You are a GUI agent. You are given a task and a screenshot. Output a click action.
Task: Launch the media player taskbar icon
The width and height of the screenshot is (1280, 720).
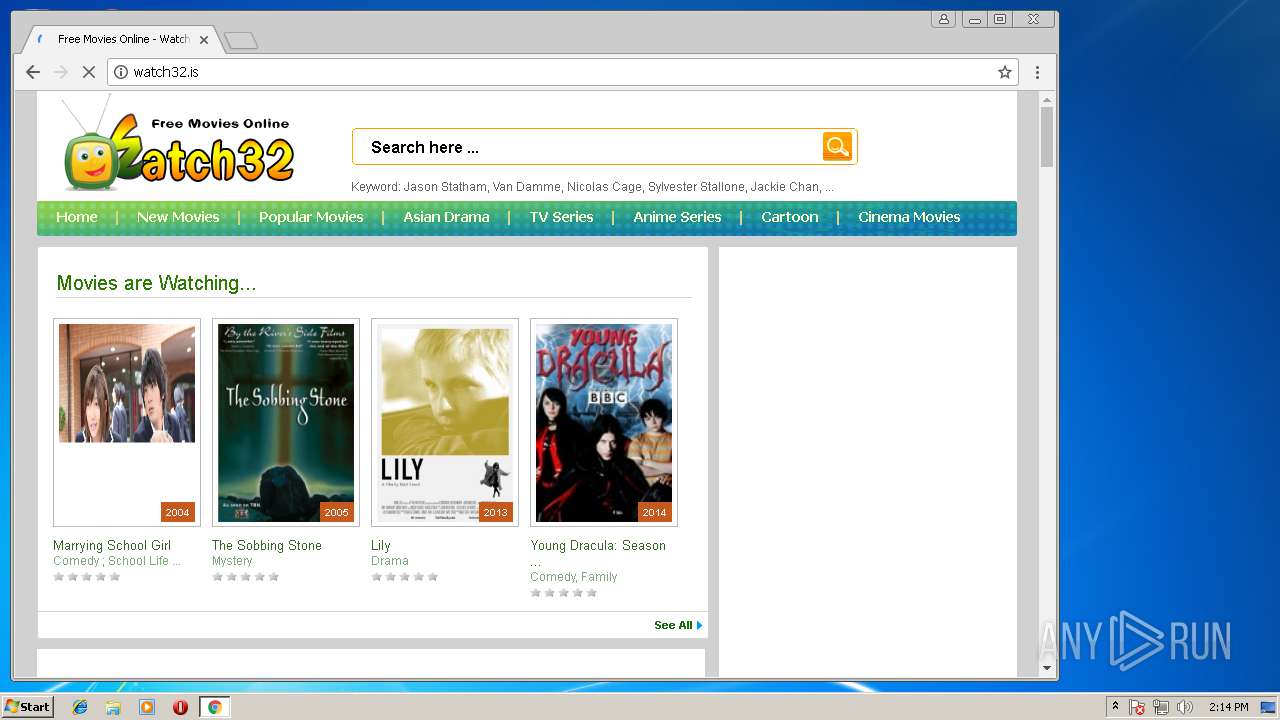(147, 707)
